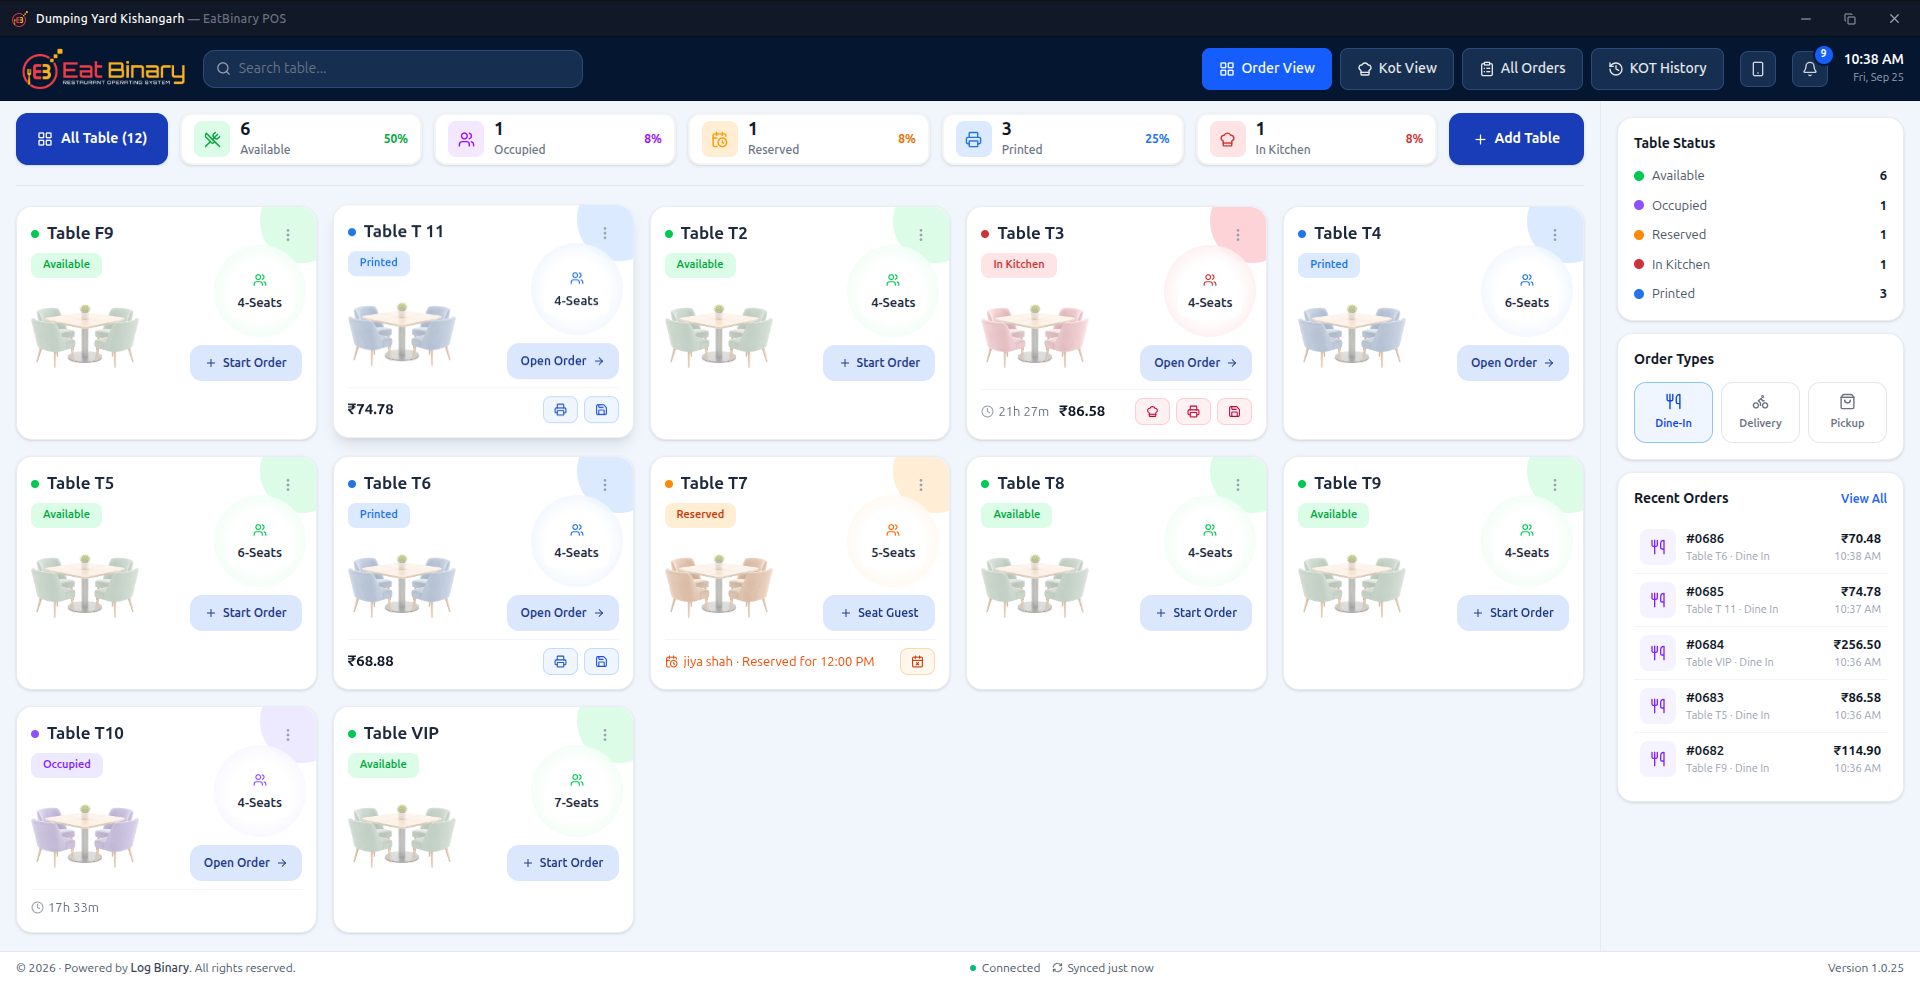Viewport: 1920px width, 981px height.
Task: Click the reservation calendar icon on Table T7
Action: tap(917, 662)
